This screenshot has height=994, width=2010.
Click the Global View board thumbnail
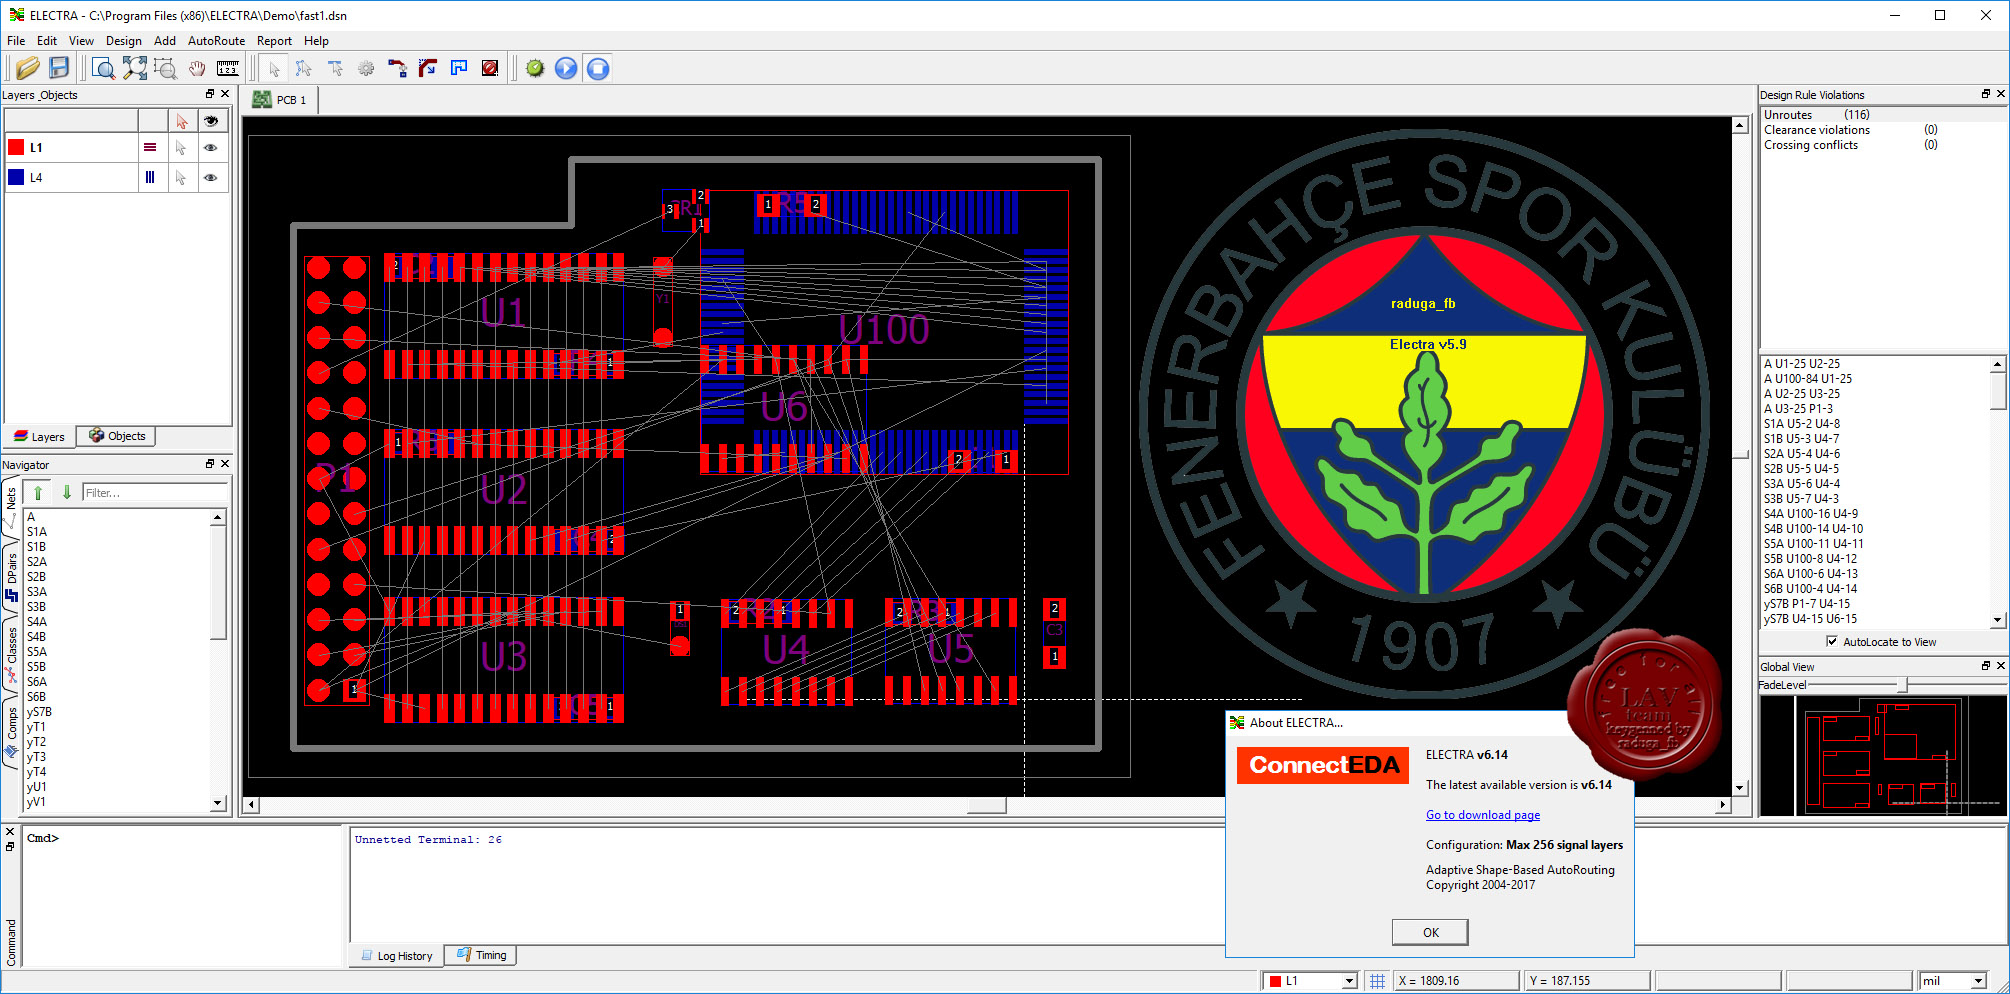(1883, 756)
